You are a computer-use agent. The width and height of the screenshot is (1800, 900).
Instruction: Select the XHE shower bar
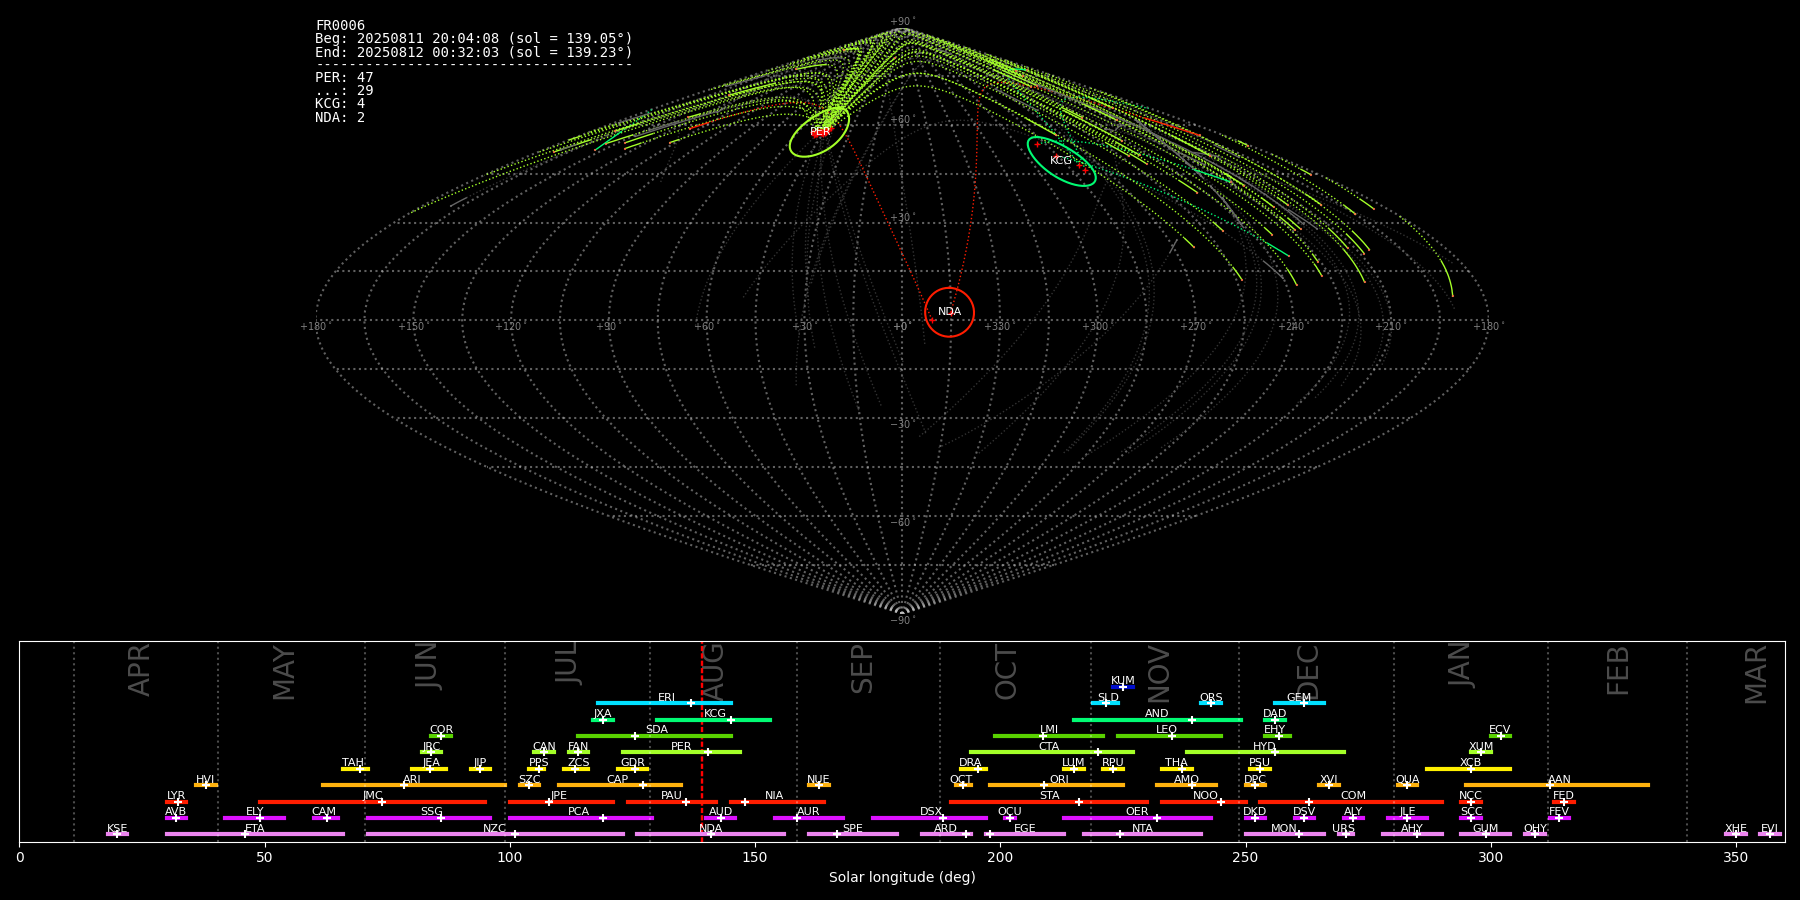[x=1736, y=834]
